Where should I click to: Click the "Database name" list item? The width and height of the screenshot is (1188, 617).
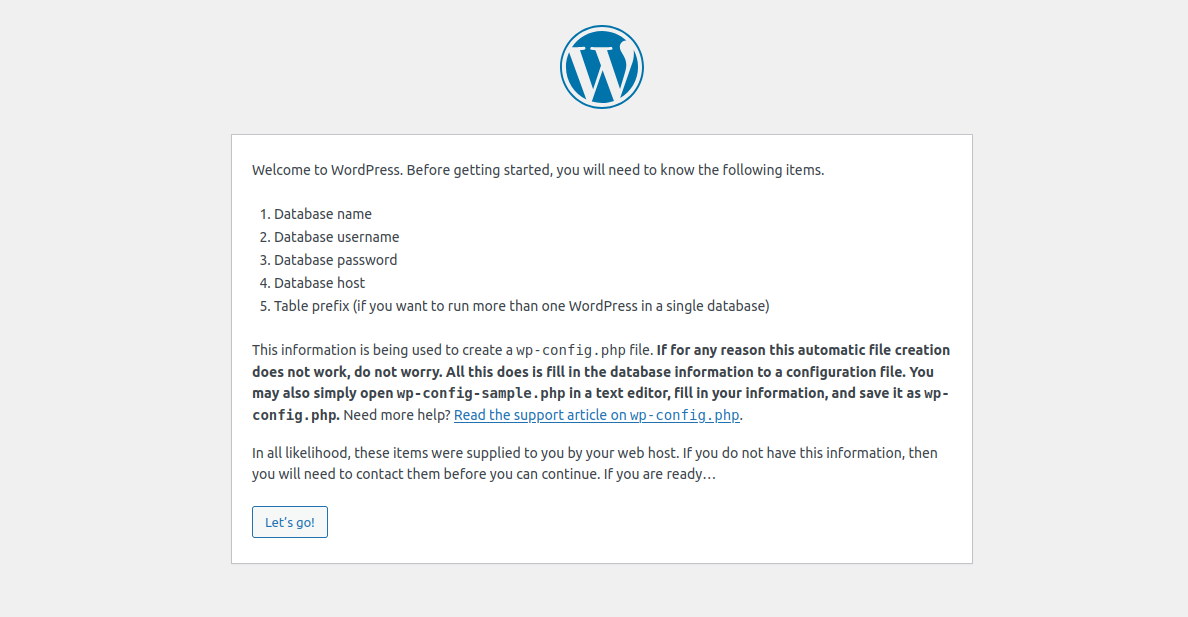[322, 214]
